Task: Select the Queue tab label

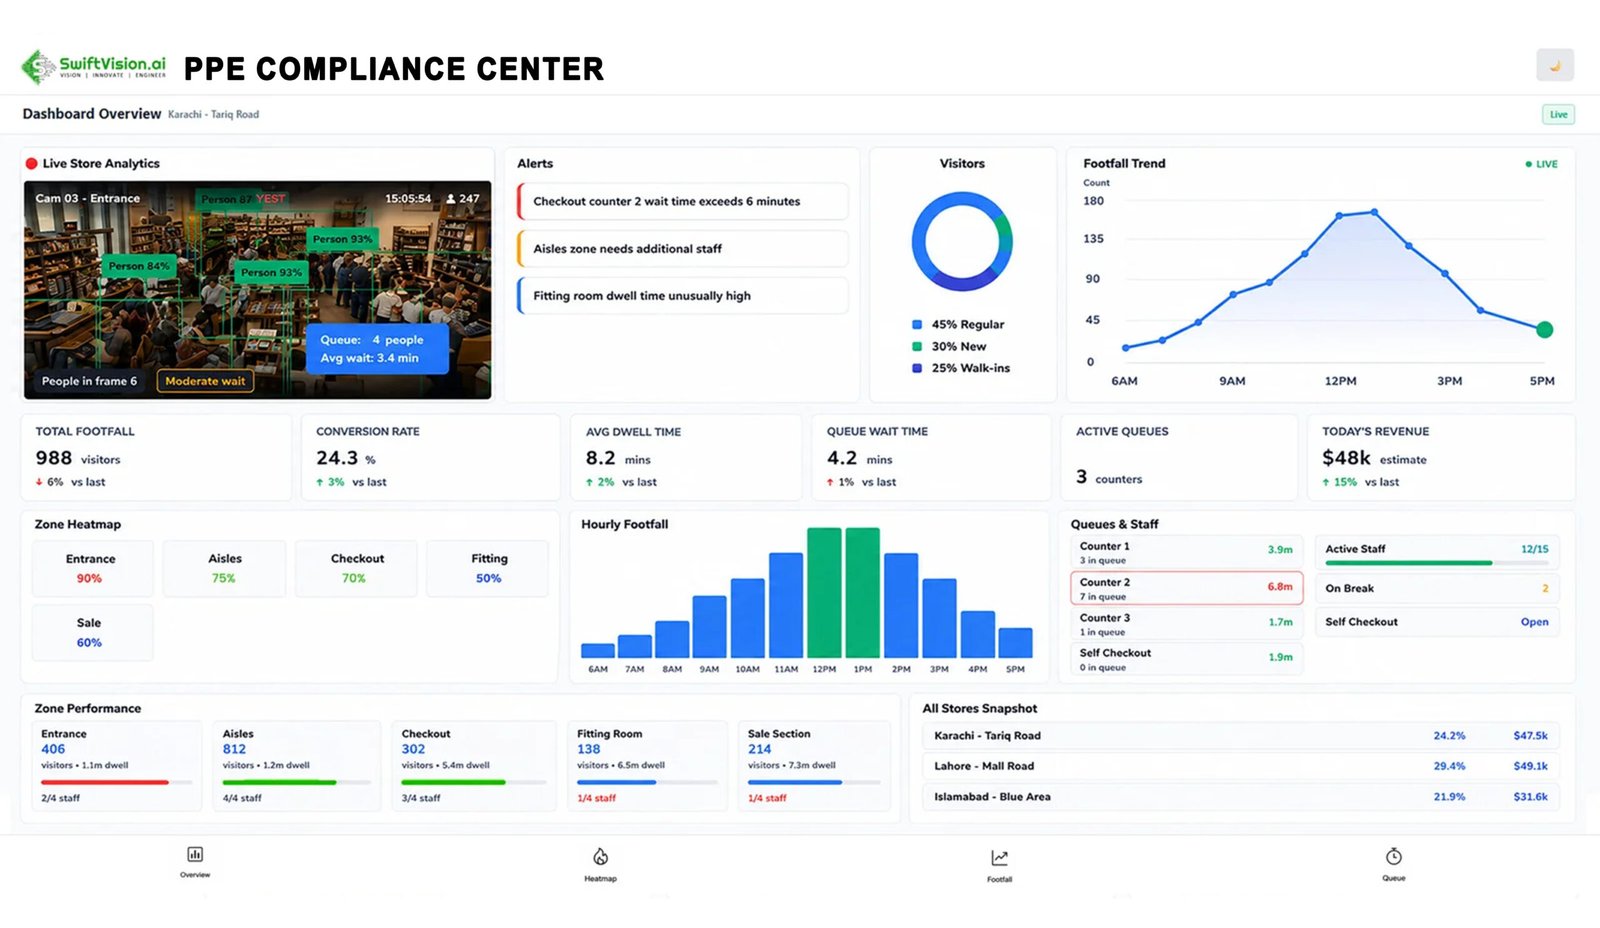Action: (x=1394, y=878)
